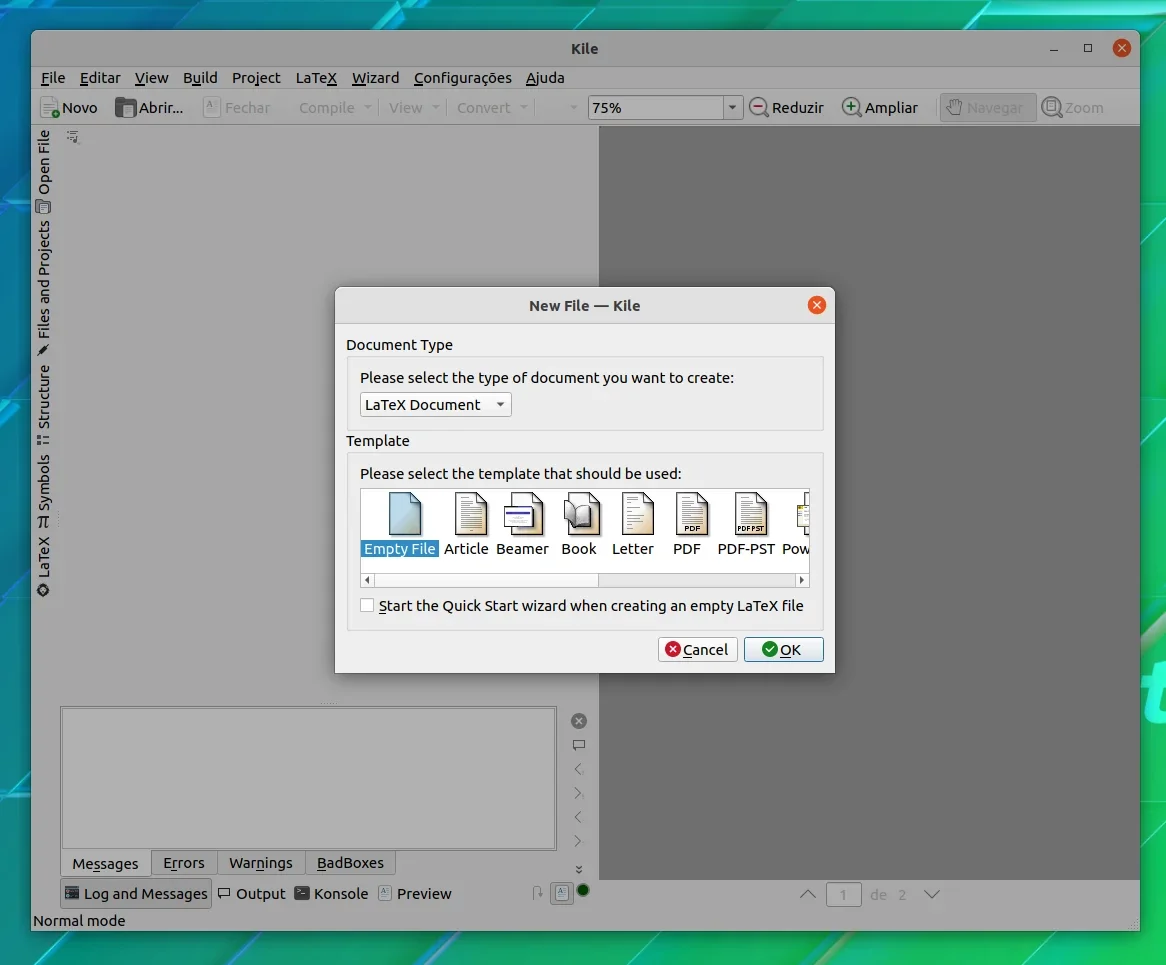
Task: Open the Files and Projects sidebar tab
Action: point(44,287)
